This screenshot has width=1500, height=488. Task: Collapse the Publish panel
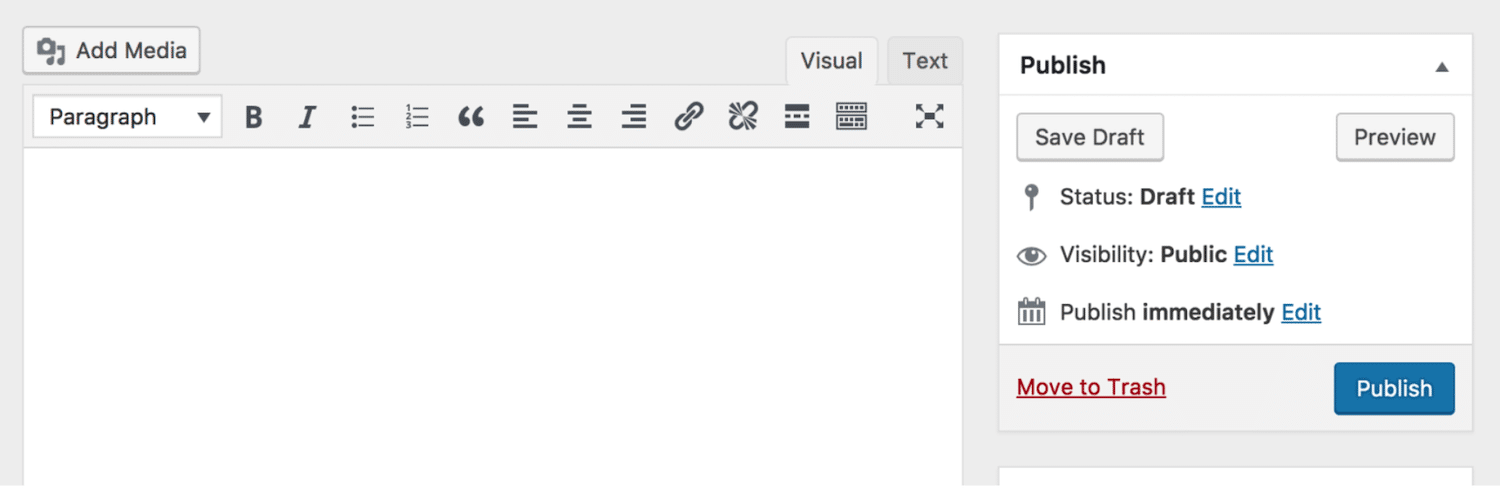(x=1442, y=67)
